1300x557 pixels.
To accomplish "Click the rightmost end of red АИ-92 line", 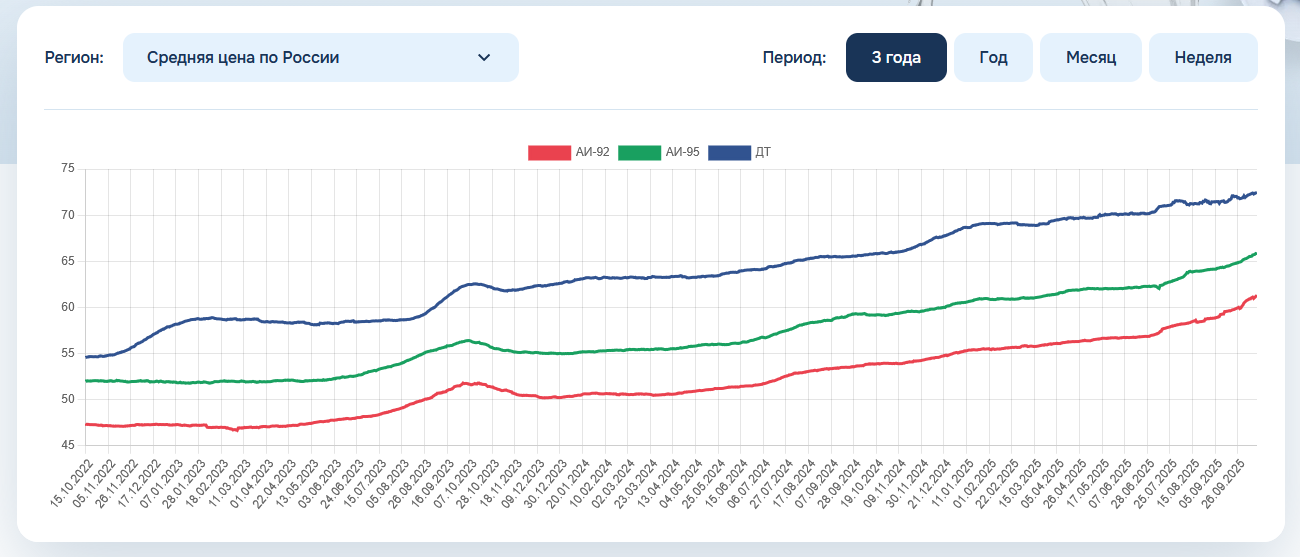I will (1255, 296).
